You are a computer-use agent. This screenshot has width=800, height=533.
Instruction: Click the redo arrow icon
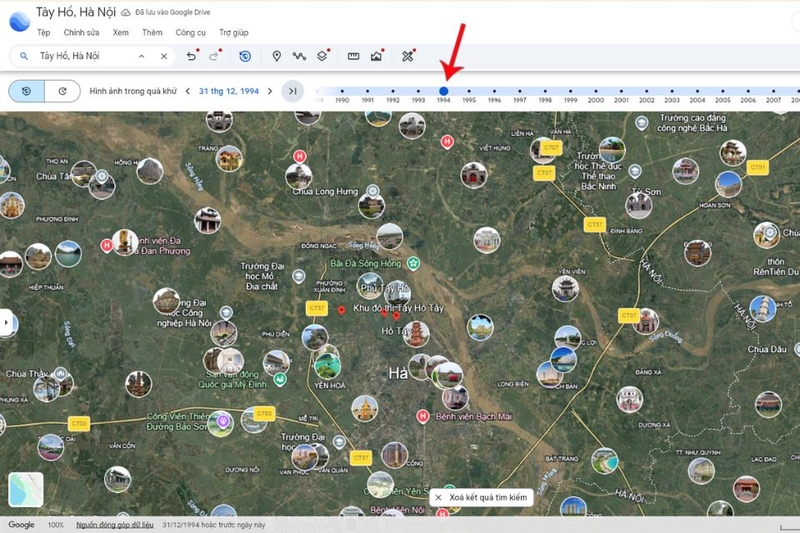click(214, 56)
